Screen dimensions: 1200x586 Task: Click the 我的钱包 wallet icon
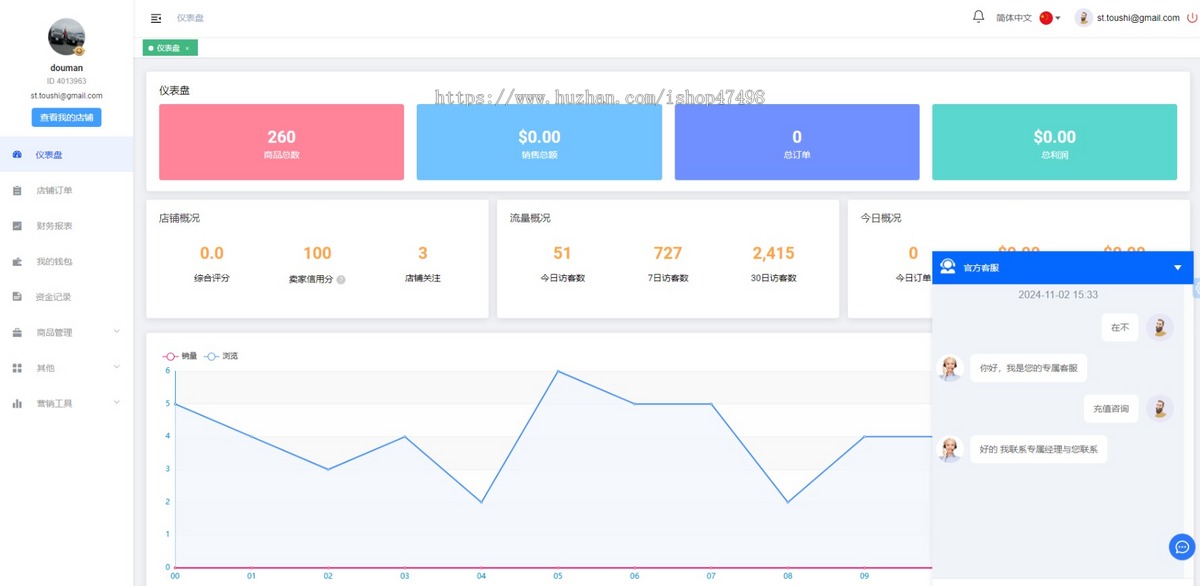pos(17,261)
